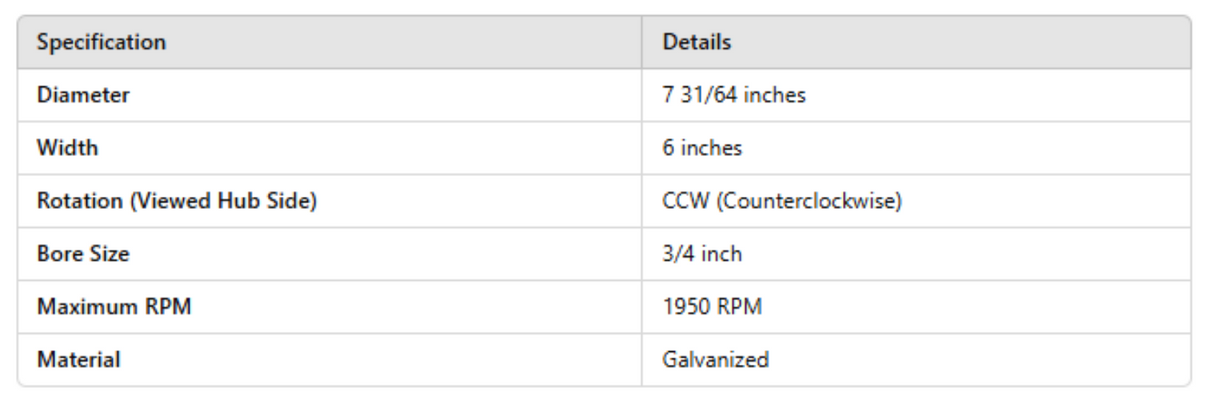Click the 'Galvanized' material value
This screenshot has height=400, width=1214.
pos(715,360)
